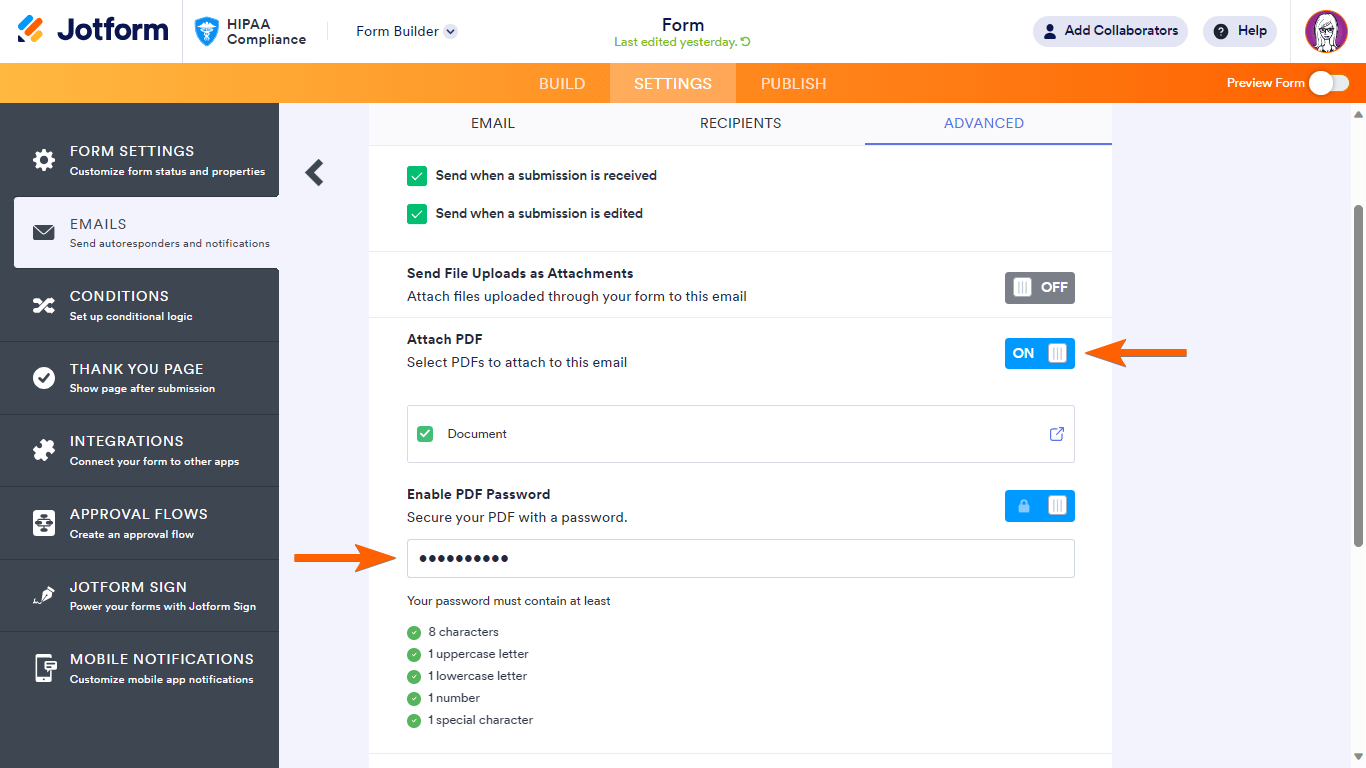Go to the Publish tab
This screenshot has width=1366, height=768.
793,83
